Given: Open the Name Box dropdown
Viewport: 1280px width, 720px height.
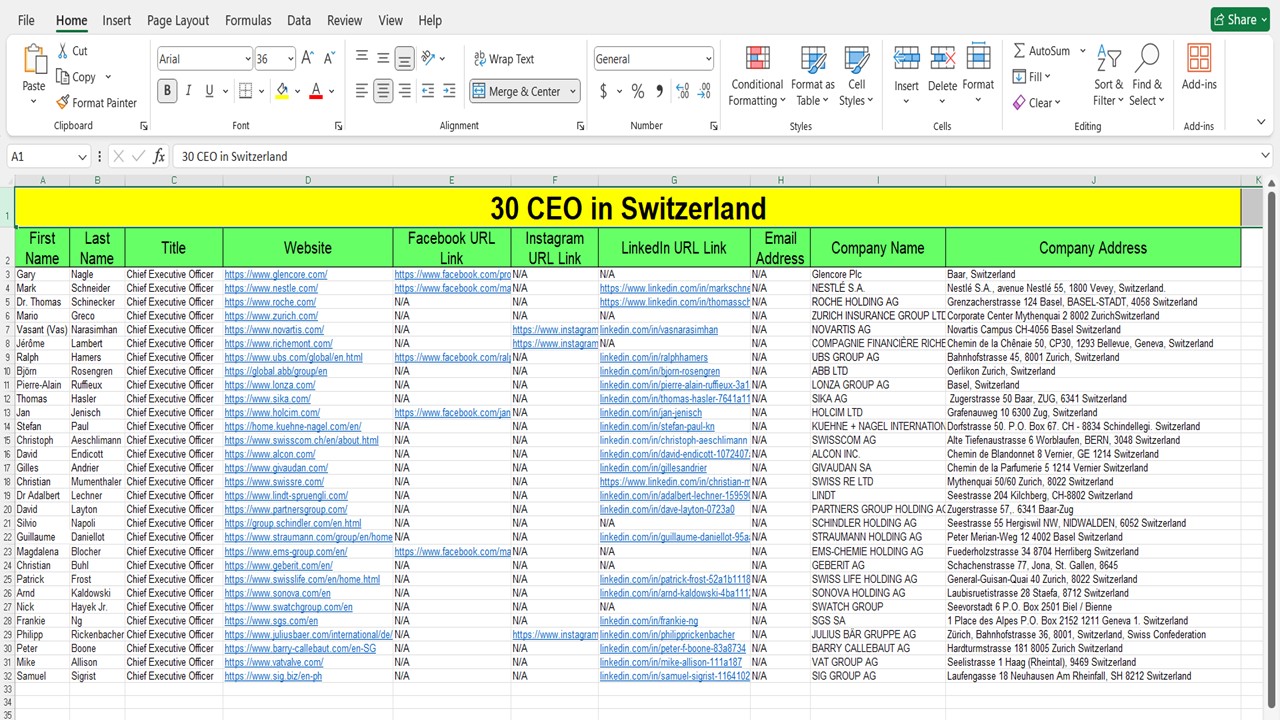Looking at the screenshot, I should tap(81, 157).
